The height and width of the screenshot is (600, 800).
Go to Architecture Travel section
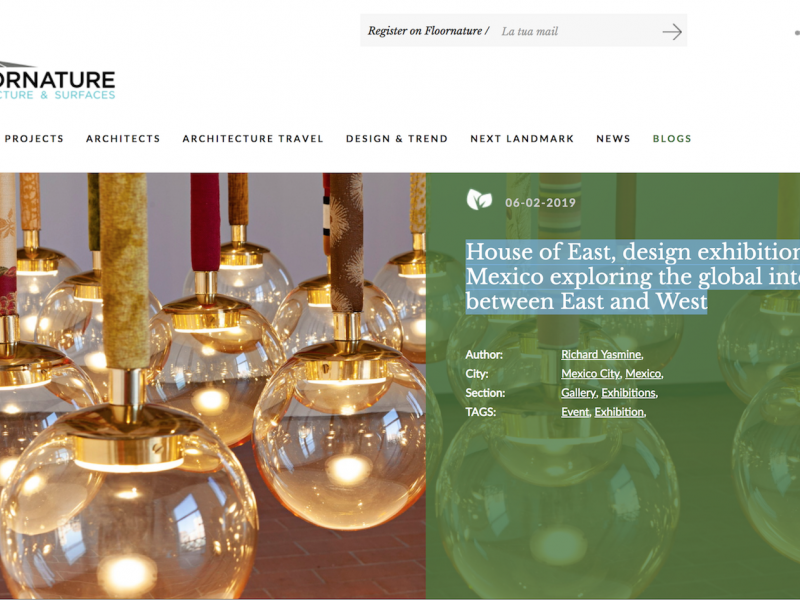click(253, 138)
